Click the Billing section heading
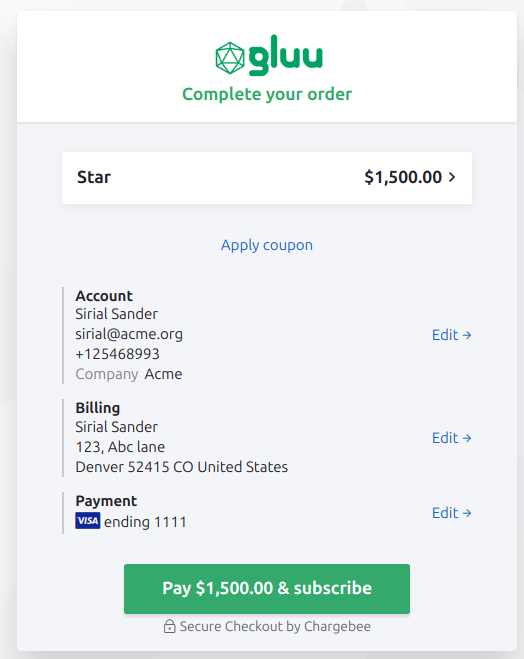The height and width of the screenshot is (659, 524). (97, 408)
